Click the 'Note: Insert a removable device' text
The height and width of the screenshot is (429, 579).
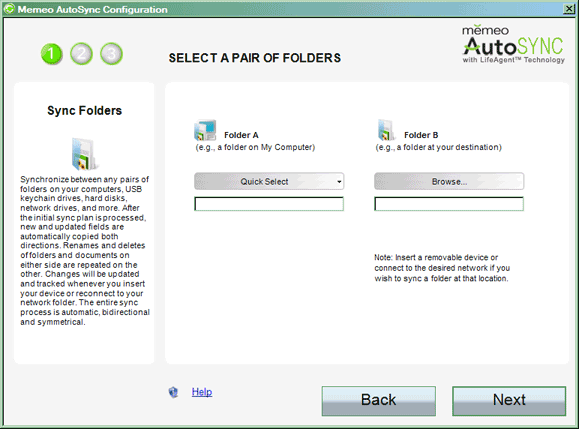(x=442, y=268)
